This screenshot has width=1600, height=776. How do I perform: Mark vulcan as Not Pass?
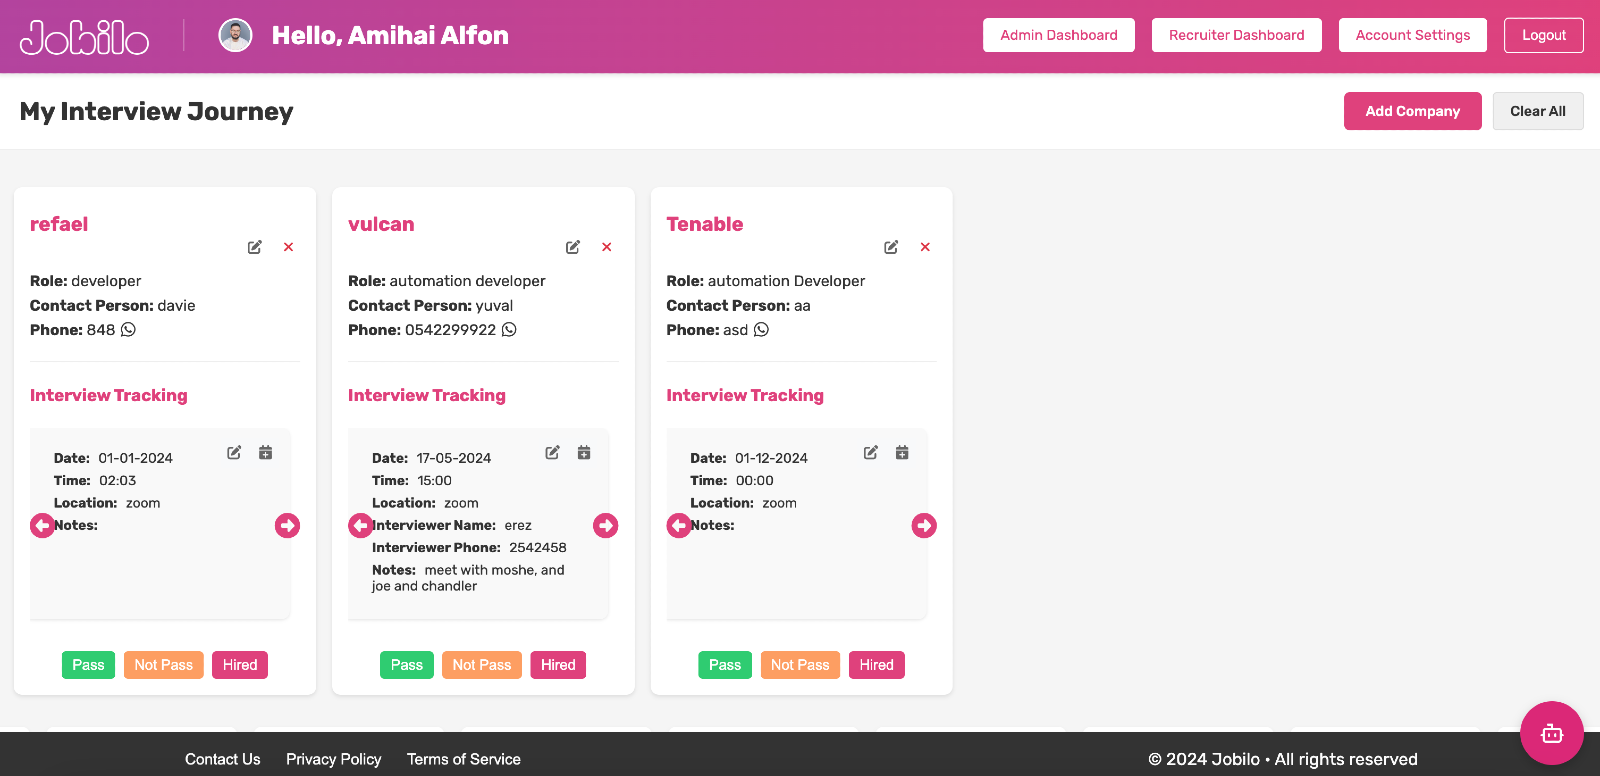(x=482, y=665)
